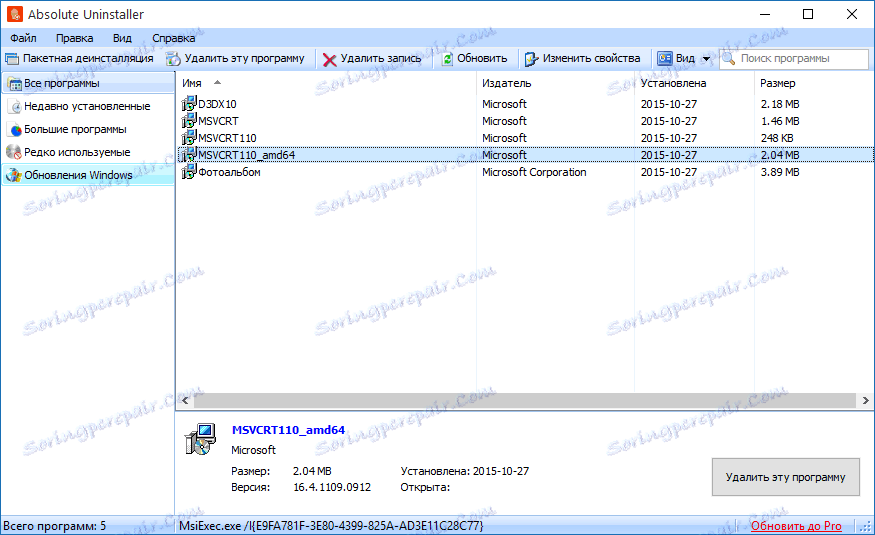This screenshot has width=875, height=535.
Task: Click the Все программы sidebar icon
Action: [15, 84]
